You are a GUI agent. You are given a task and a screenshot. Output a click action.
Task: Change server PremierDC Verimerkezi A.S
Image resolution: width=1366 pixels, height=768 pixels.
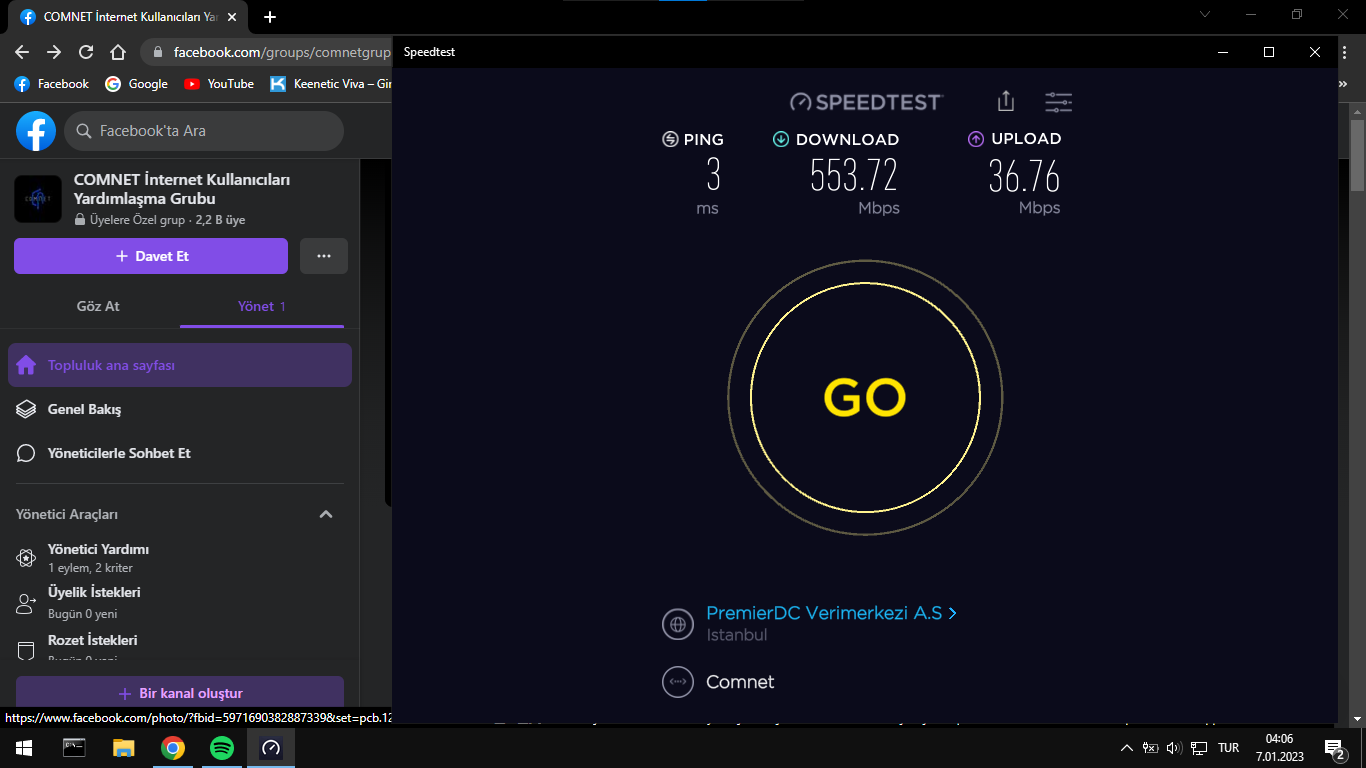point(831,613)
